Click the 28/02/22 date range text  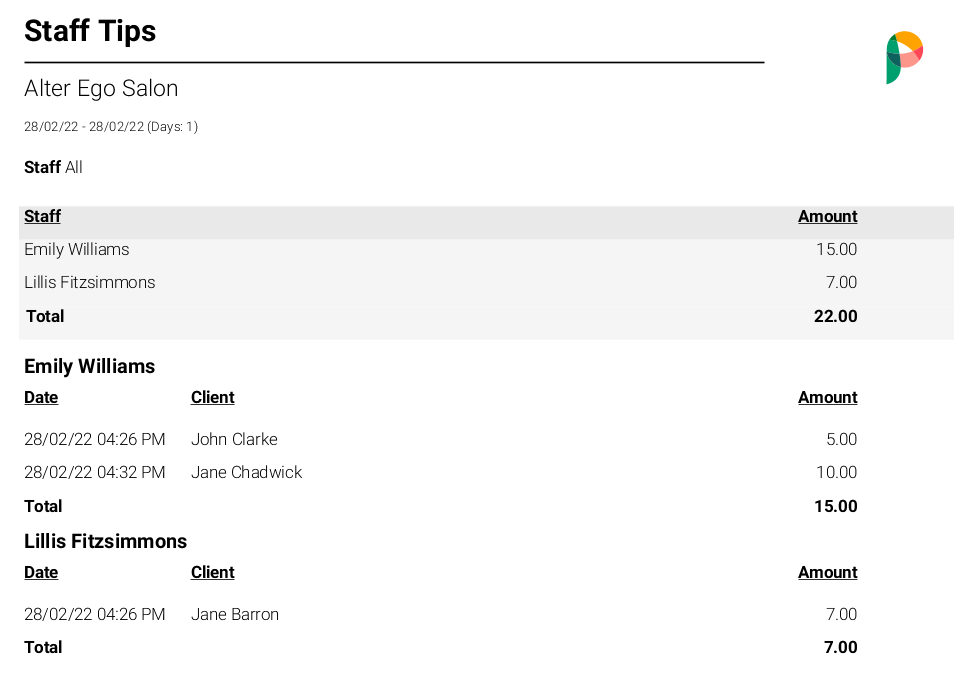(x=110, y=127)
